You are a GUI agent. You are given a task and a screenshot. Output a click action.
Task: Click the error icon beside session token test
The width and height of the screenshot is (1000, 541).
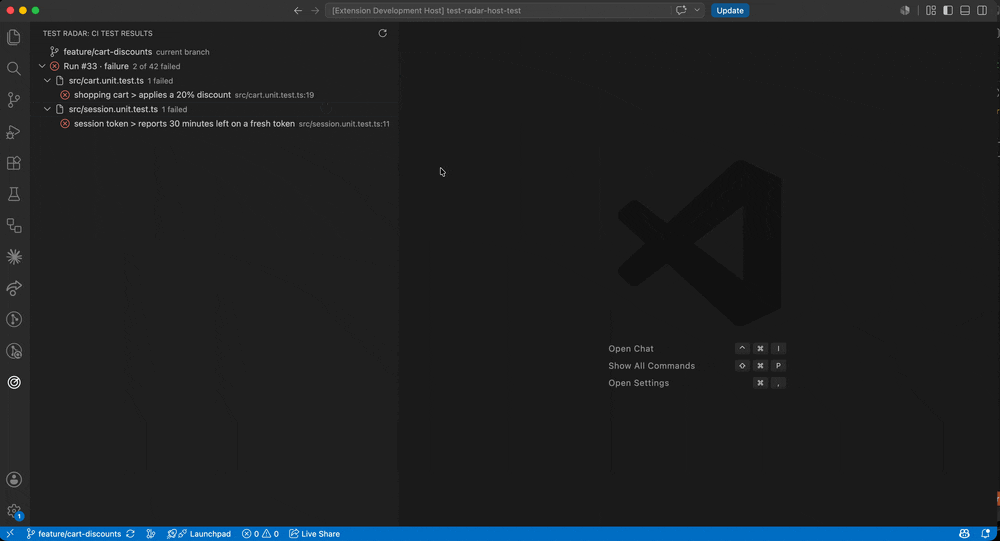65,124
